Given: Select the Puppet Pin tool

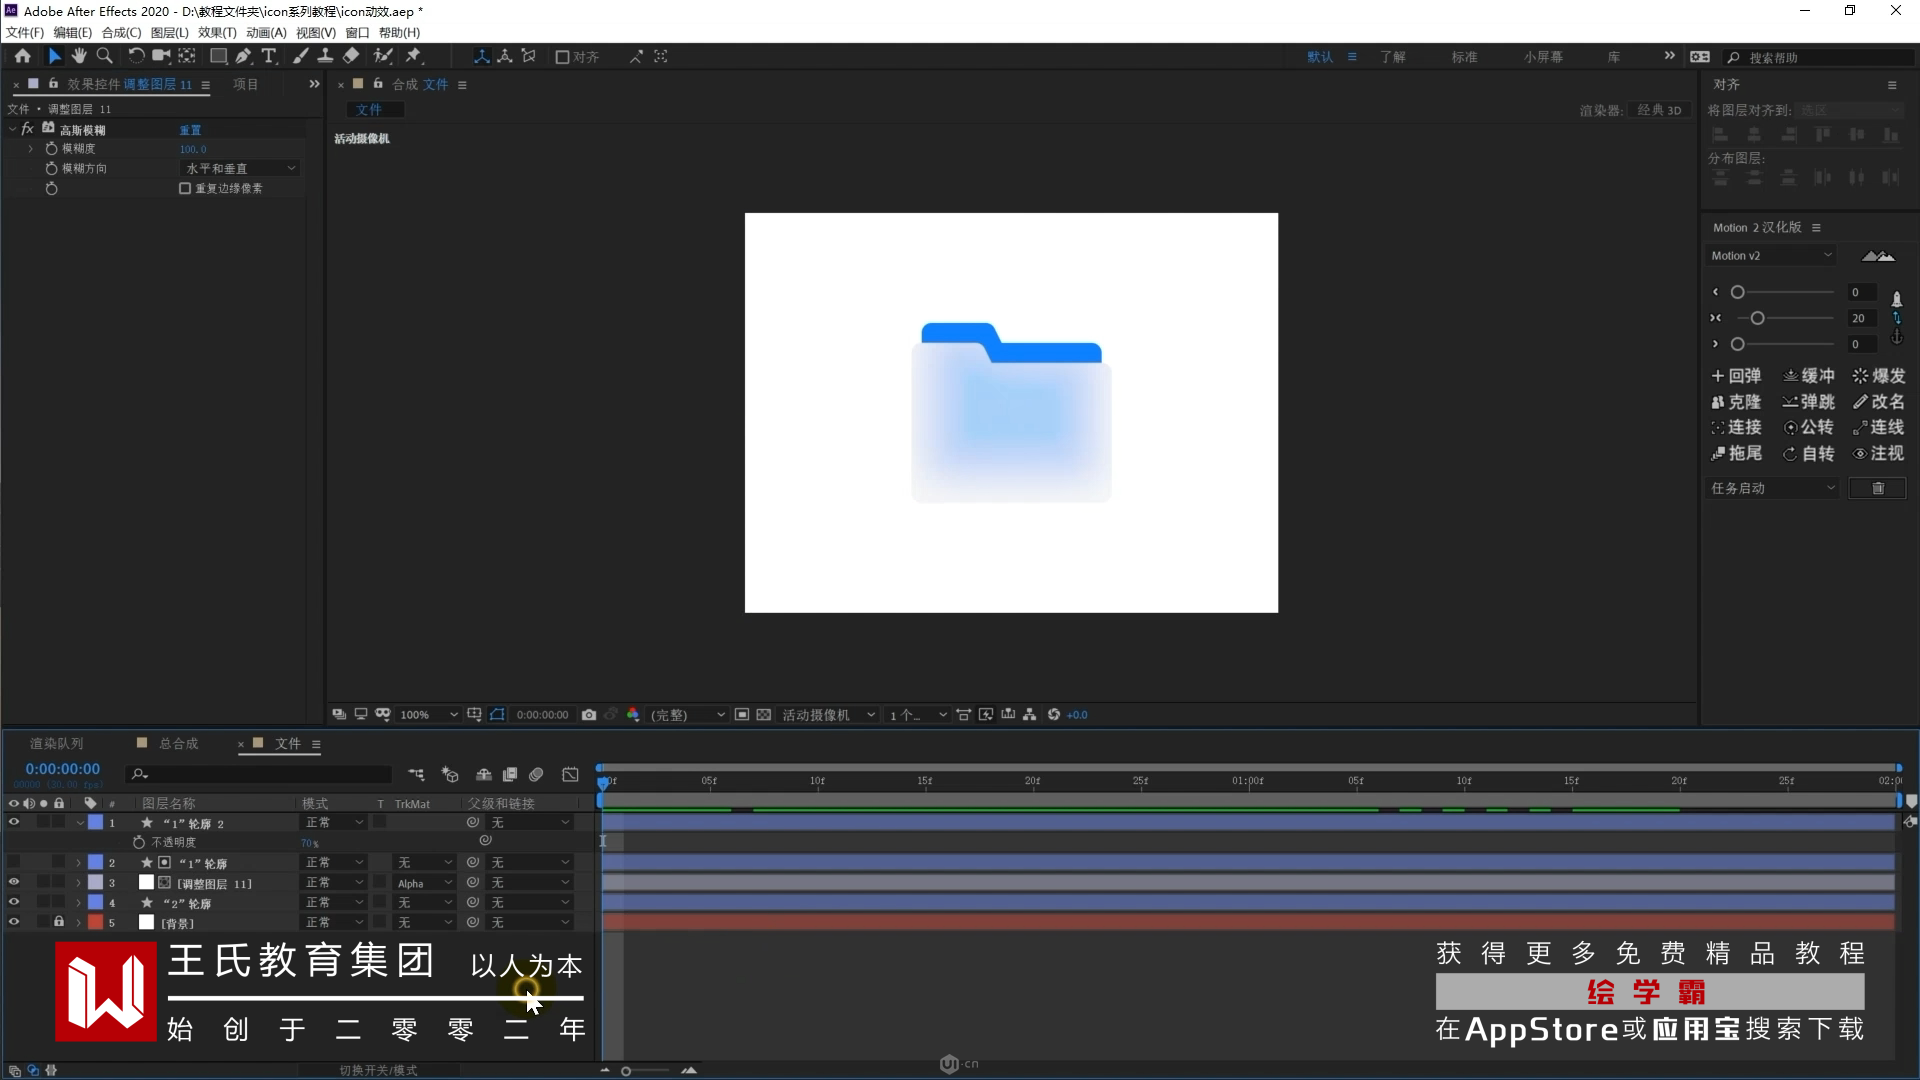Looking at the screenshot, I should coord(413,56).
